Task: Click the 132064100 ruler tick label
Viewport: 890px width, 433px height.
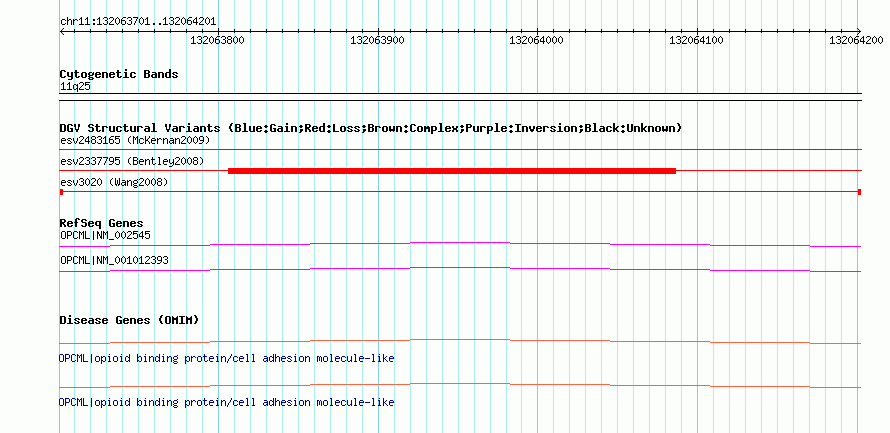Action: coord(696,40)
